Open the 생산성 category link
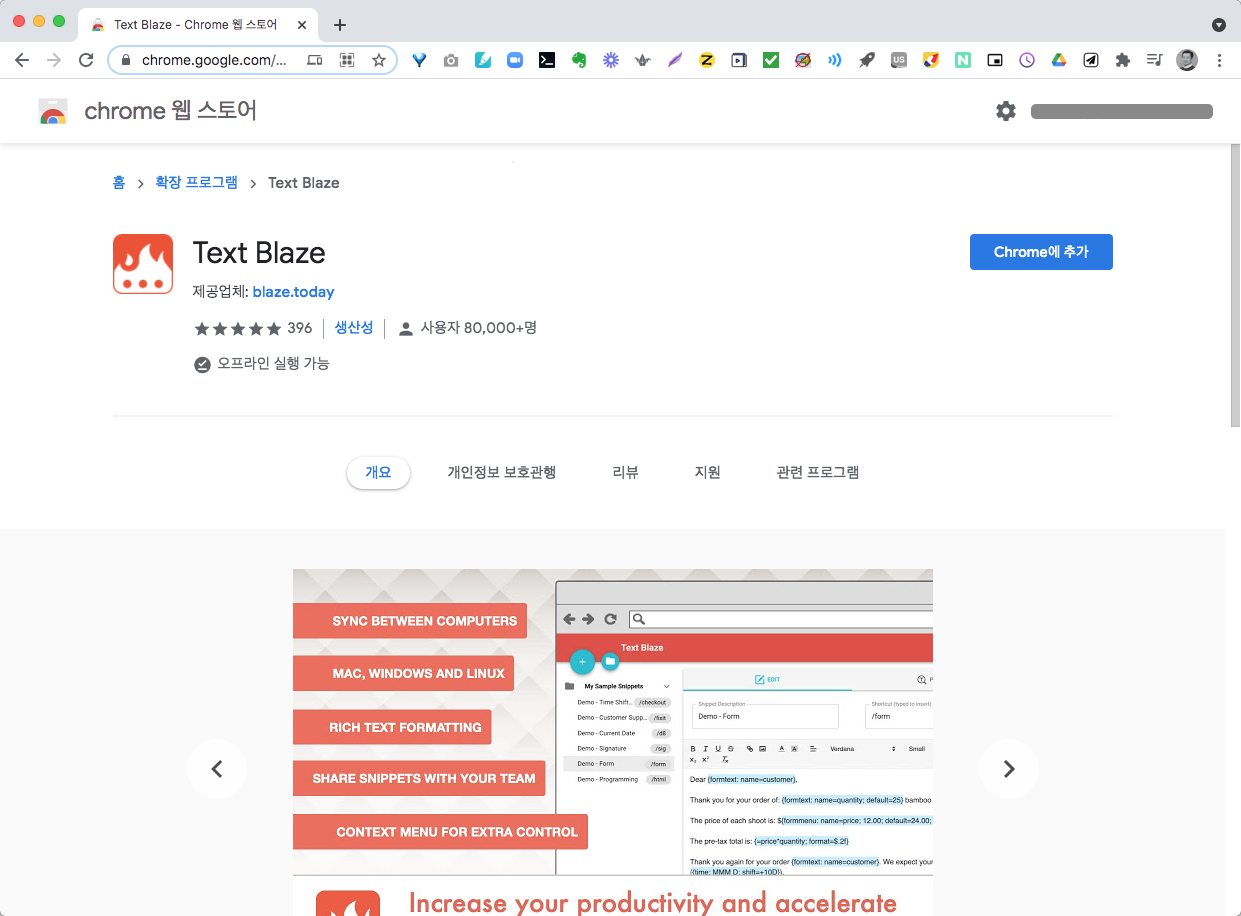 point(354,328)
